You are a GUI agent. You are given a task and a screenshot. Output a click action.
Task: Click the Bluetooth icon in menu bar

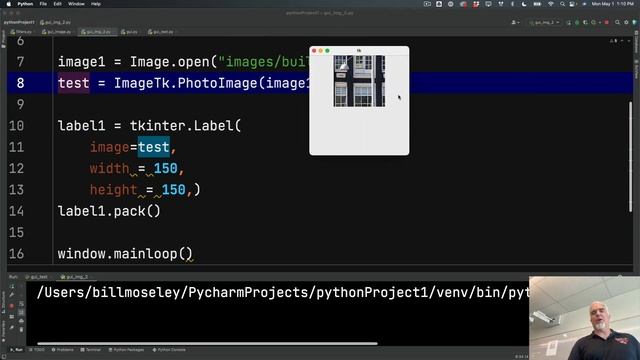[512, 4]
